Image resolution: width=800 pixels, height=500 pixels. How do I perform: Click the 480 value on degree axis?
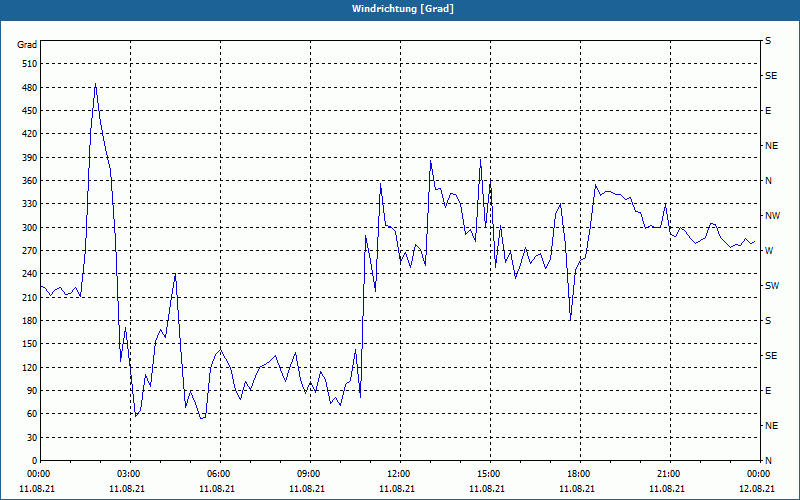[x=30, y=88]
